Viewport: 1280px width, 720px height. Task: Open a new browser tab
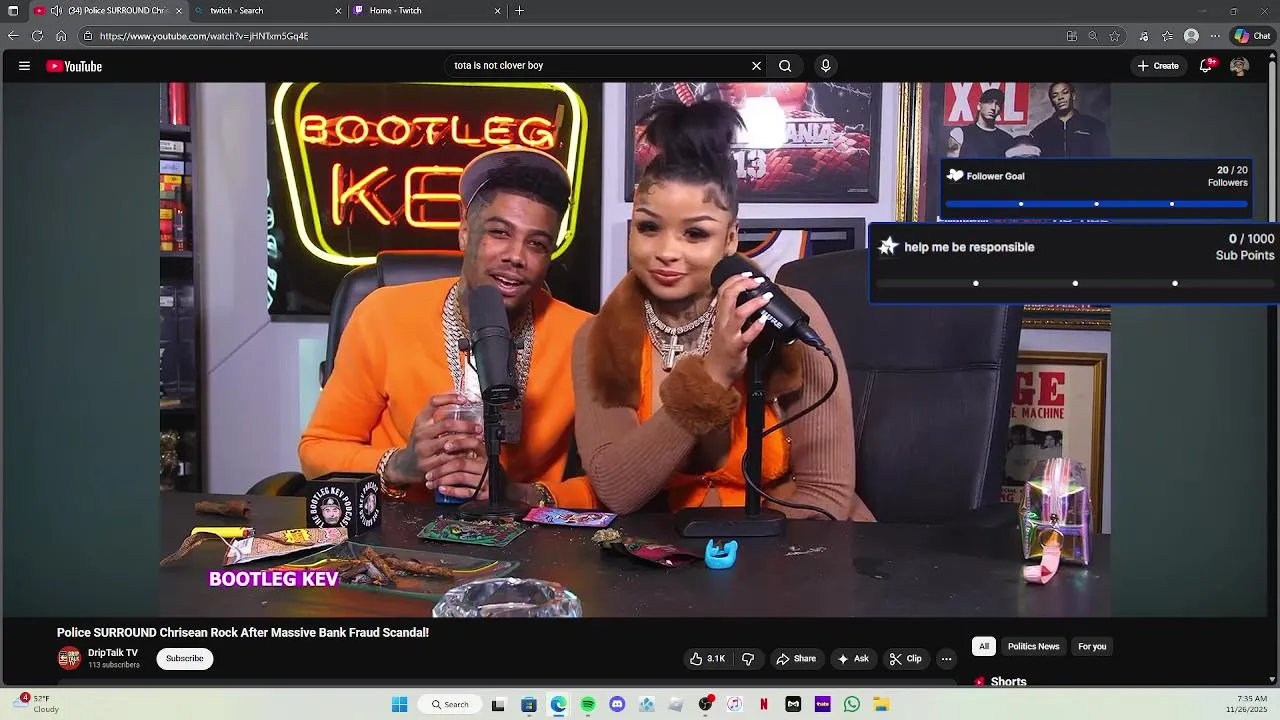[x=519, y=11]
